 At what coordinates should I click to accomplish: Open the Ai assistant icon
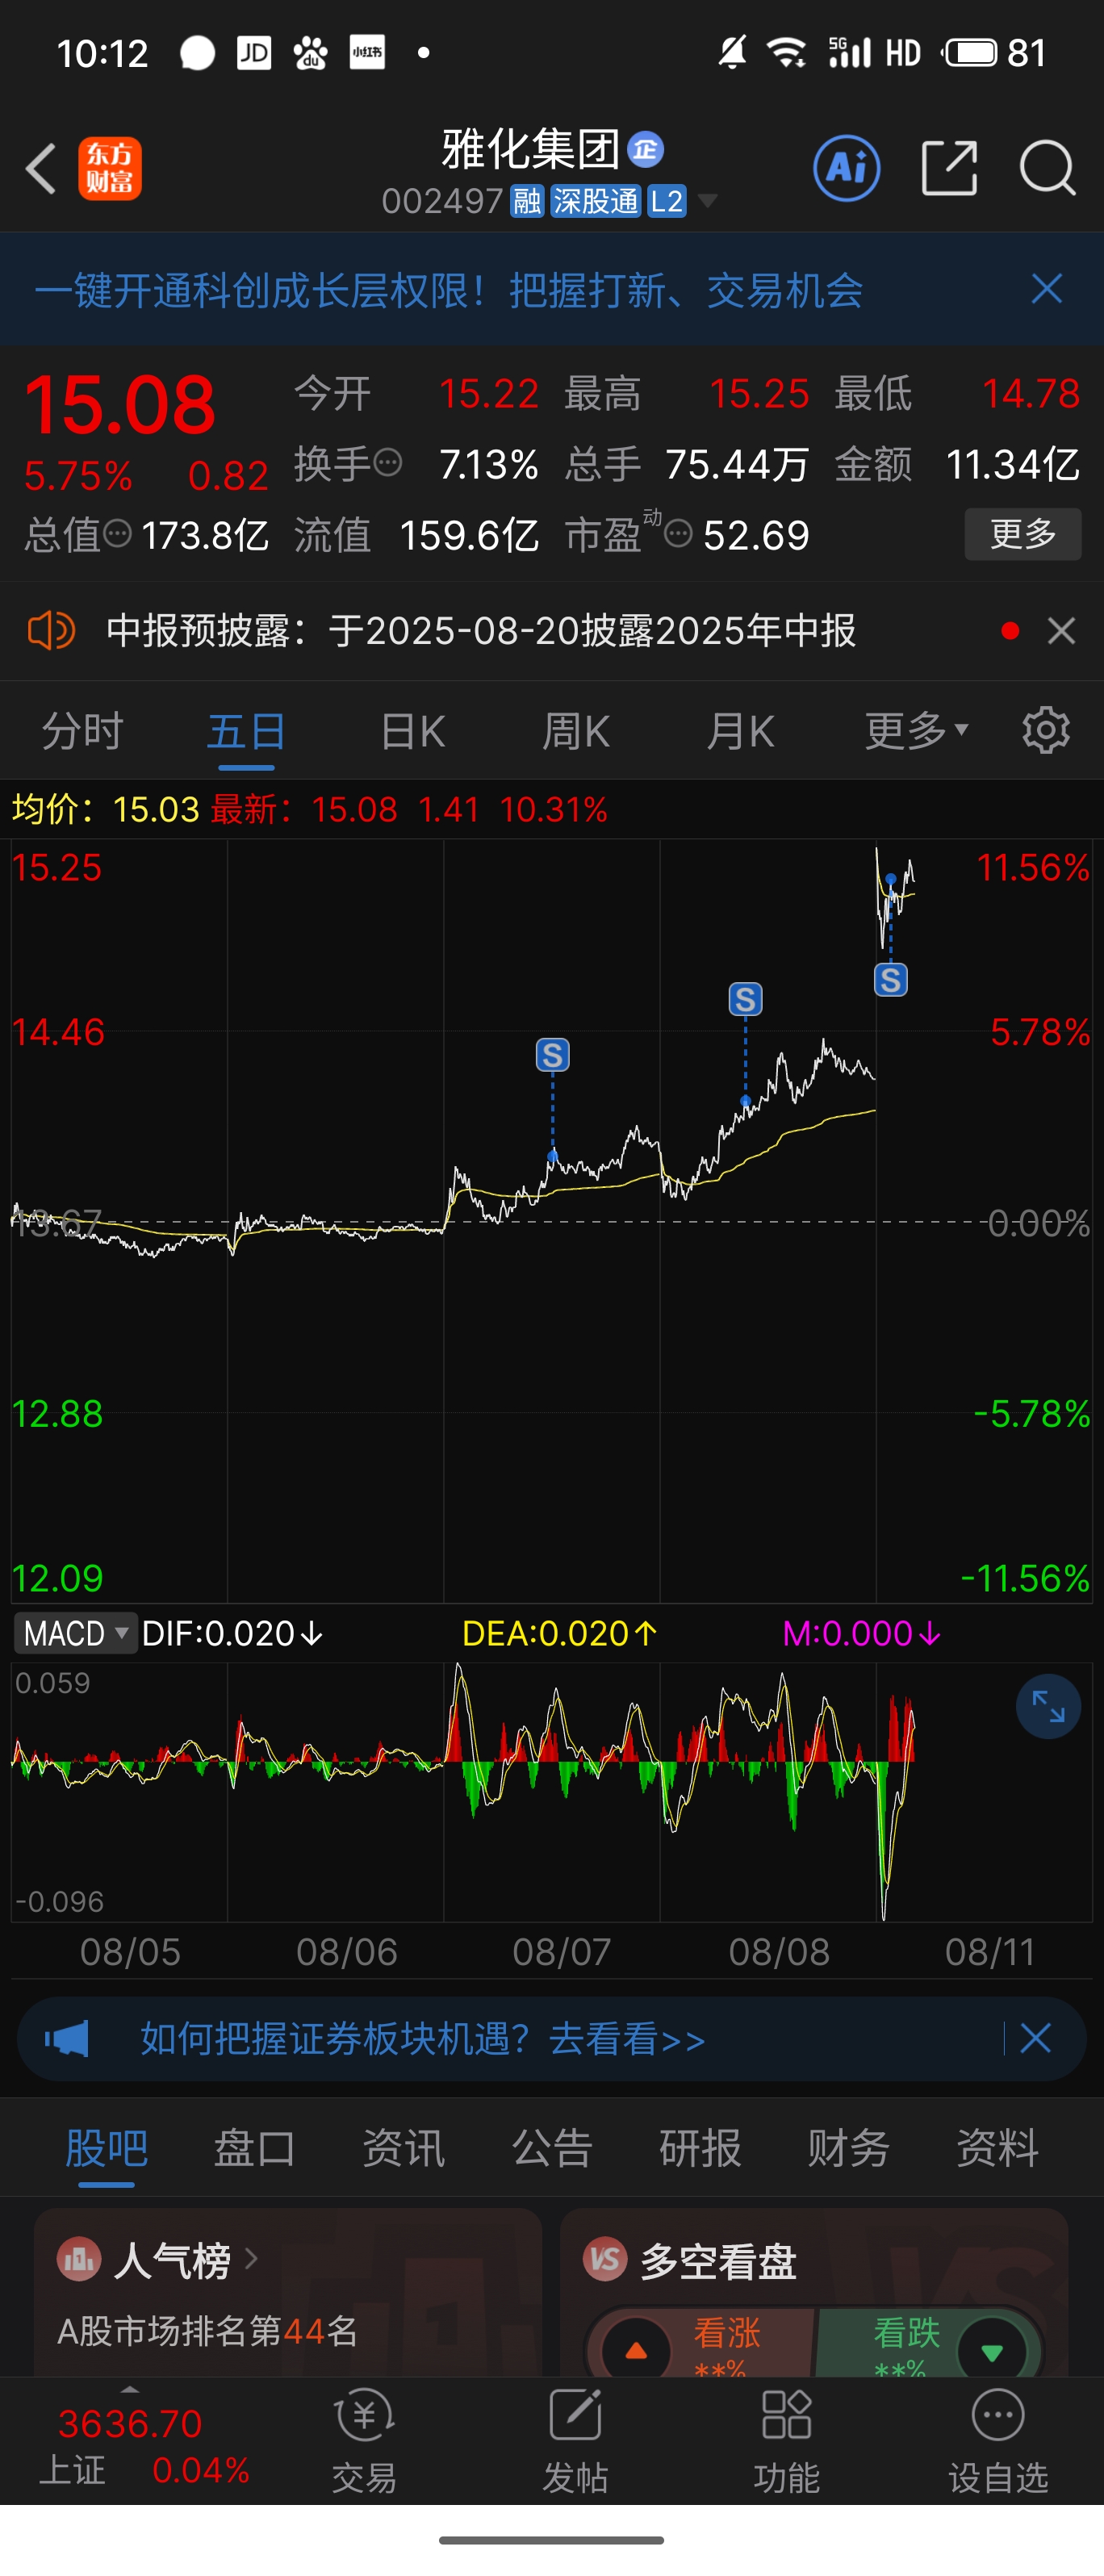point(847,168)
